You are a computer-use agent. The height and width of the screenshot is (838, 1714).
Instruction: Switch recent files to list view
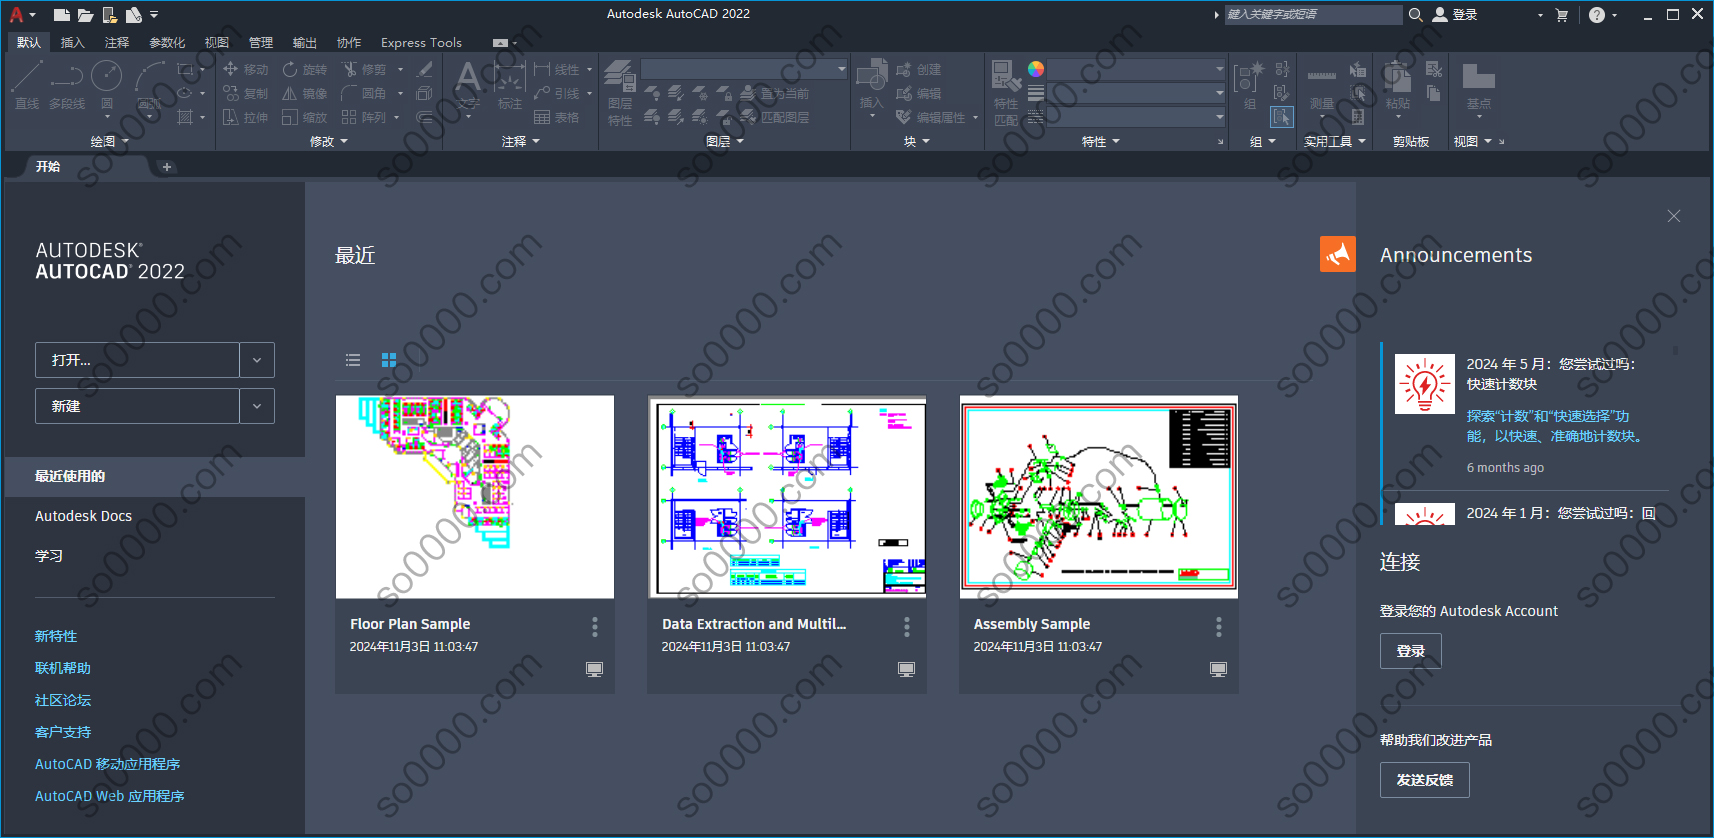tap(353, 360)
